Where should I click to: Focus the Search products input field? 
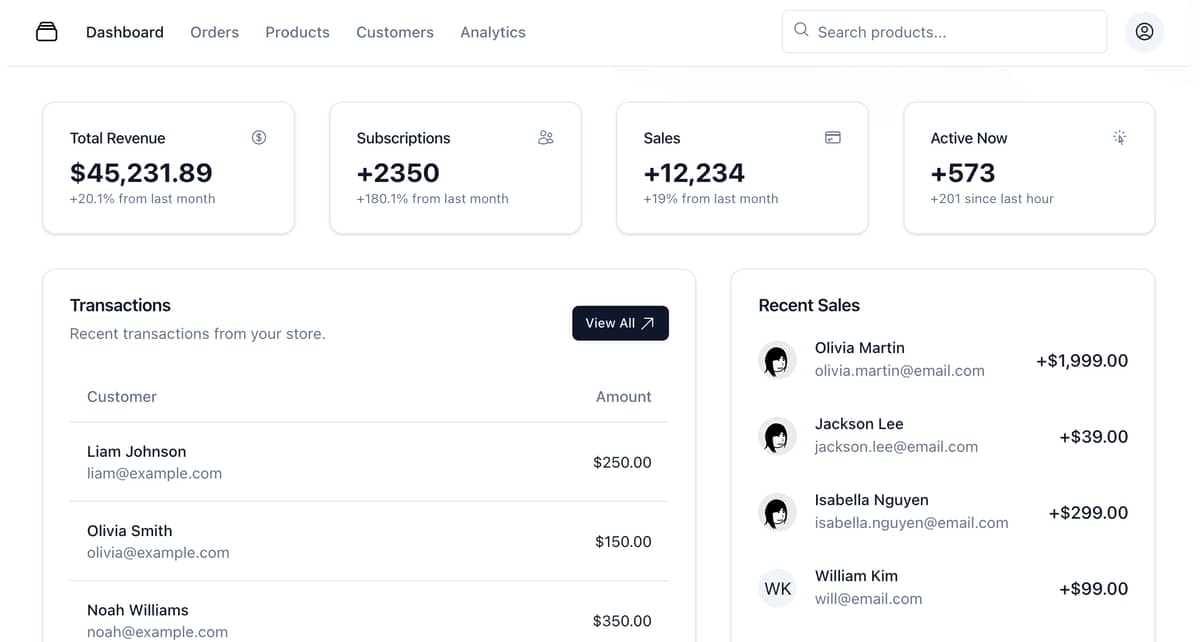(944, 32)
